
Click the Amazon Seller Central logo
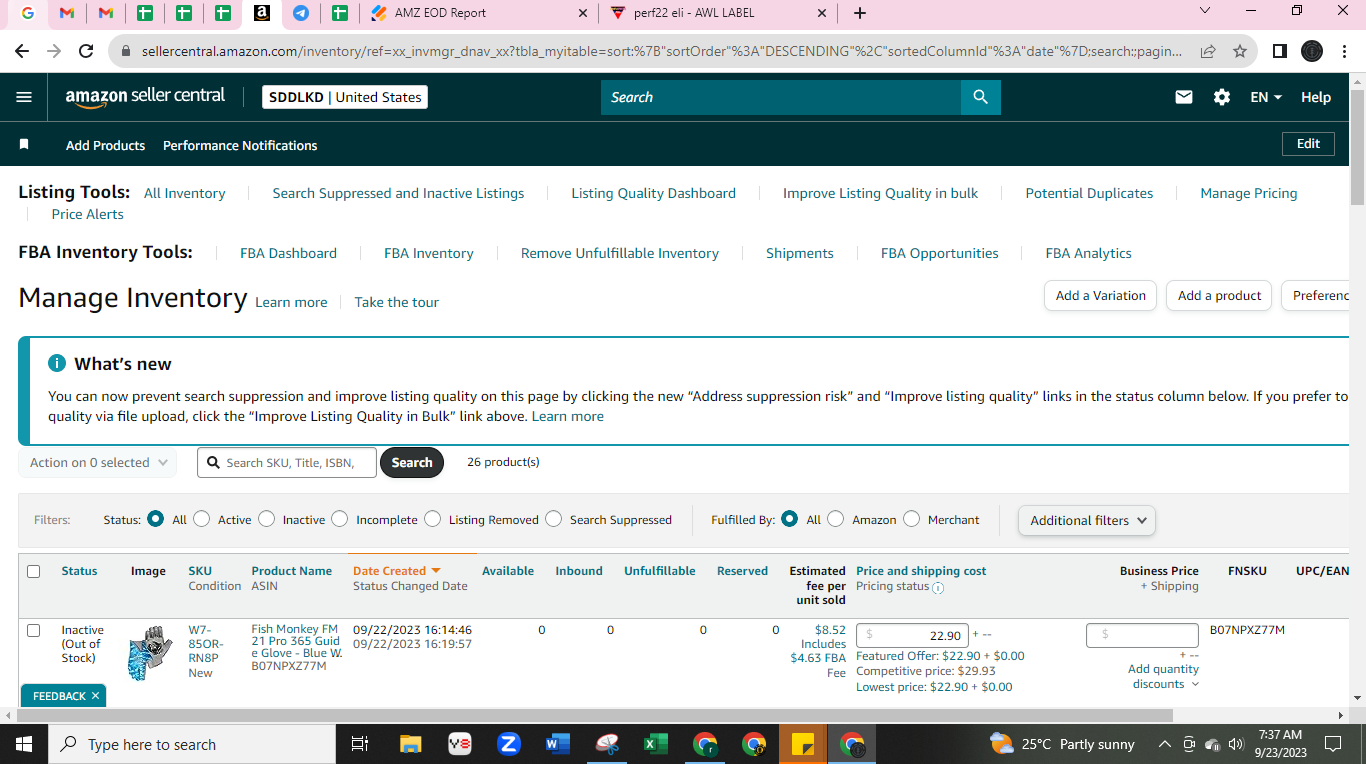pos(145,97)
